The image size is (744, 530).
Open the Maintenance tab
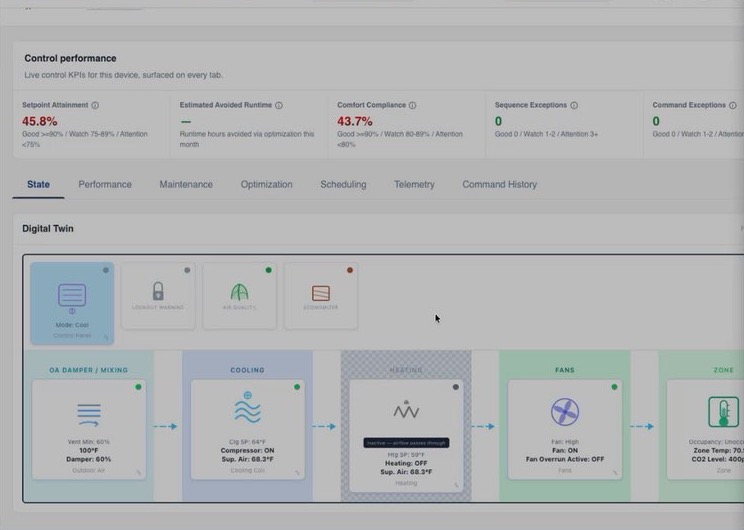186,185
